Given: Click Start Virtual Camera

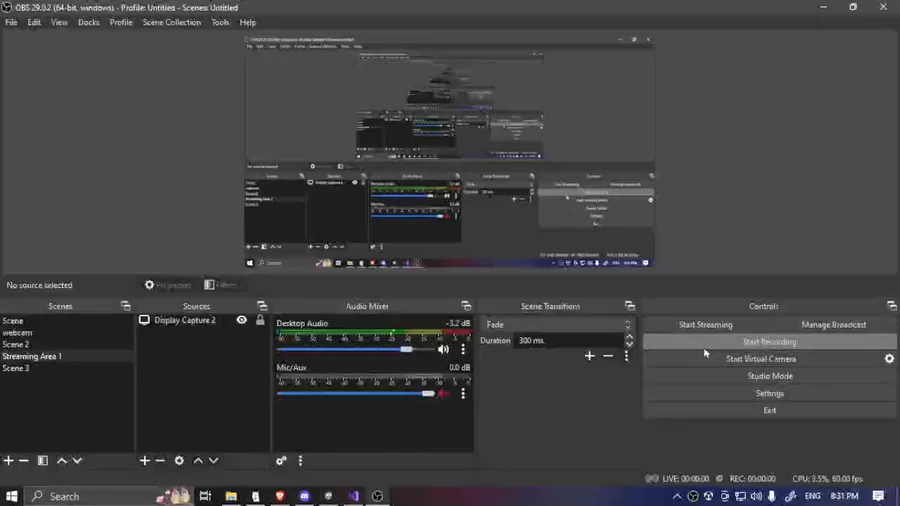Looking at the screenshot, I should tap(761, 359).
